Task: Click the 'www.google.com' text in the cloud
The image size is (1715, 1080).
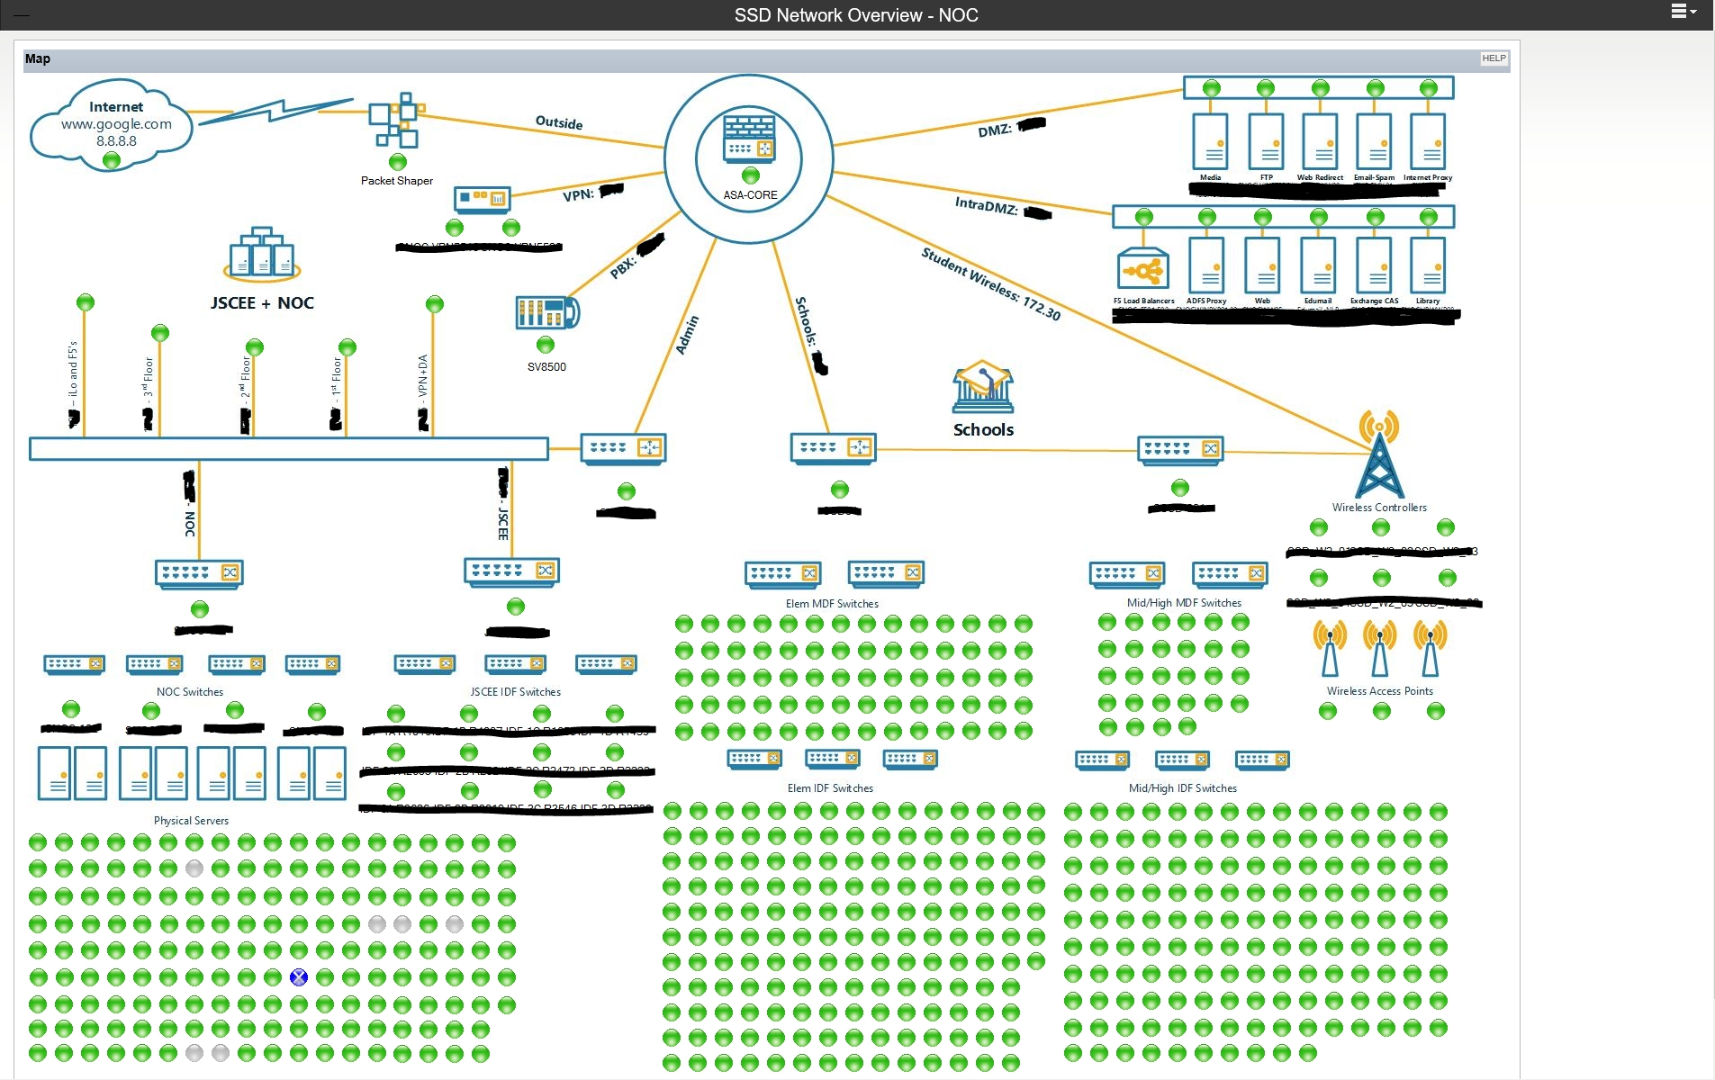Action: point(116,124)
